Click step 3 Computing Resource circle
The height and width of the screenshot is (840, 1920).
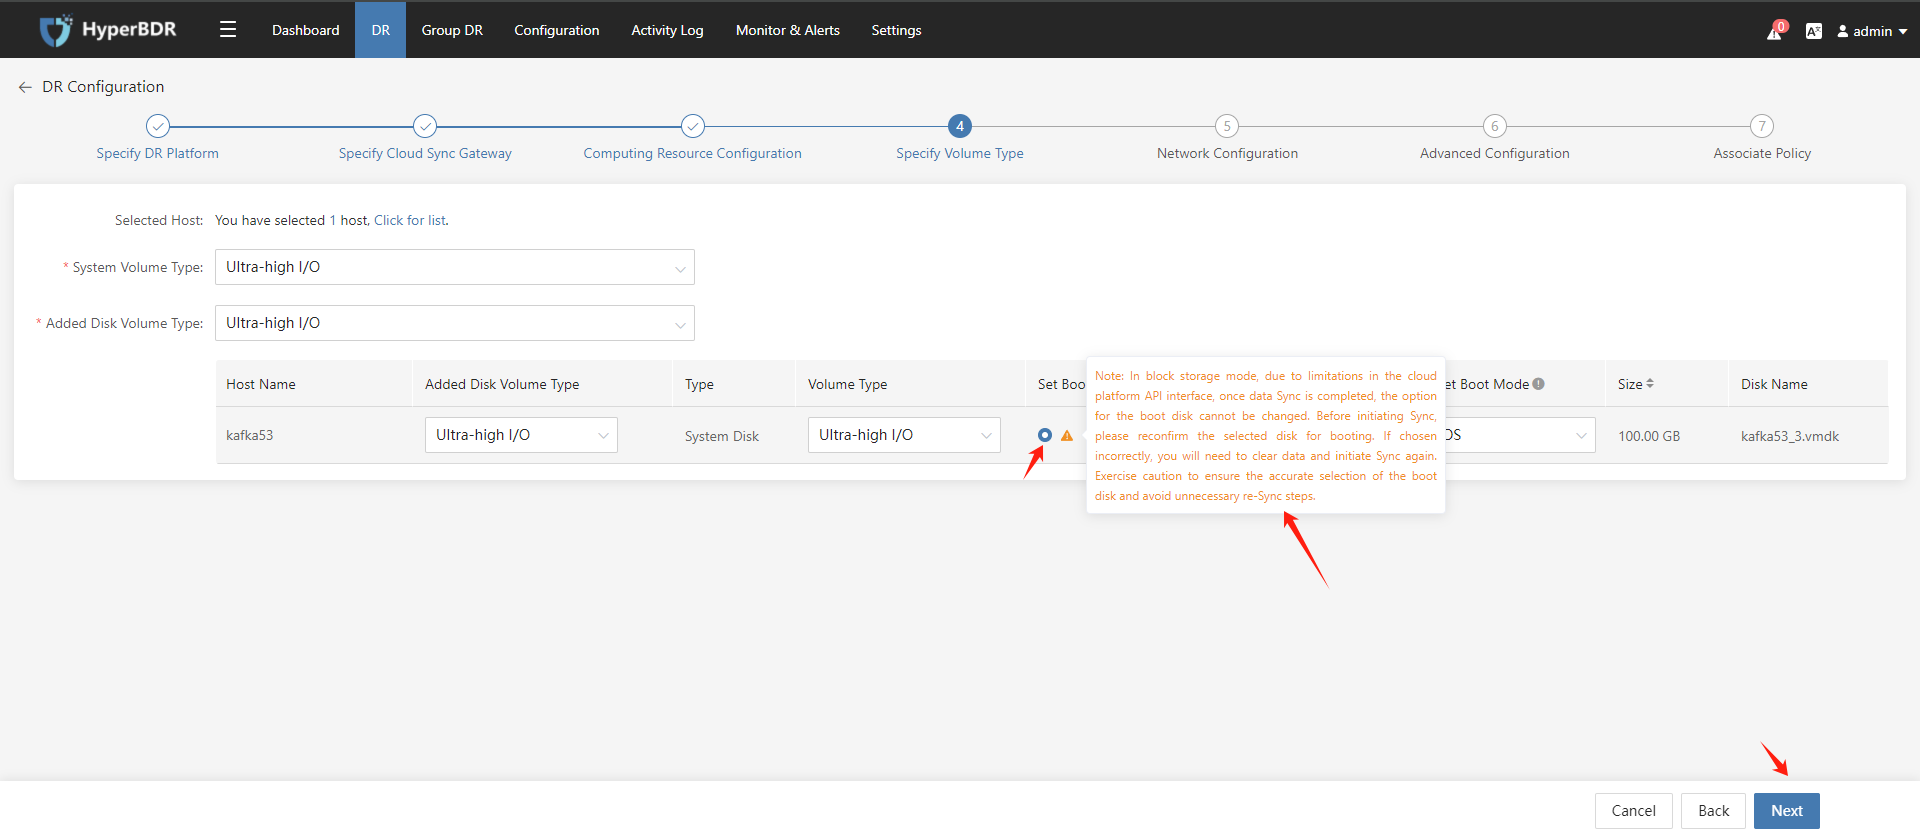[x=693, y=126]
